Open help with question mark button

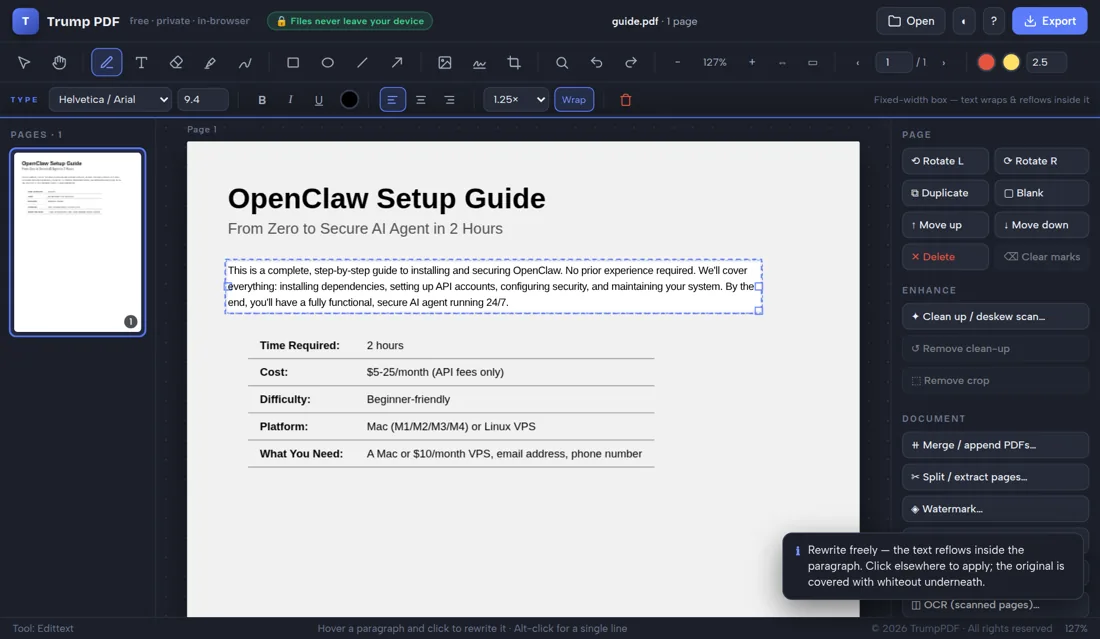[x=993, y=21]
